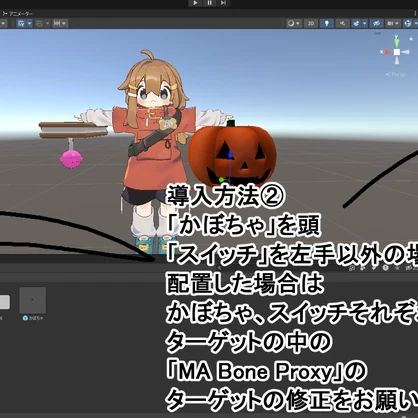This screenshot has width=418, height=418.
Task: Toggle hidden objects visibility icon
Action: 377,23
